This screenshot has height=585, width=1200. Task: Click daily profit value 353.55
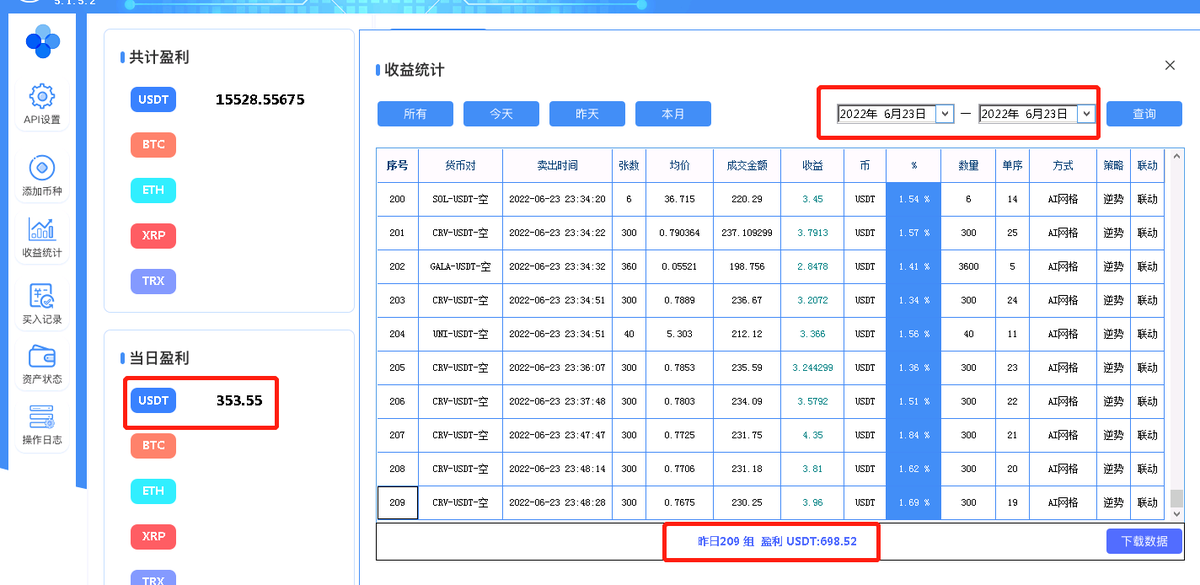239,401
